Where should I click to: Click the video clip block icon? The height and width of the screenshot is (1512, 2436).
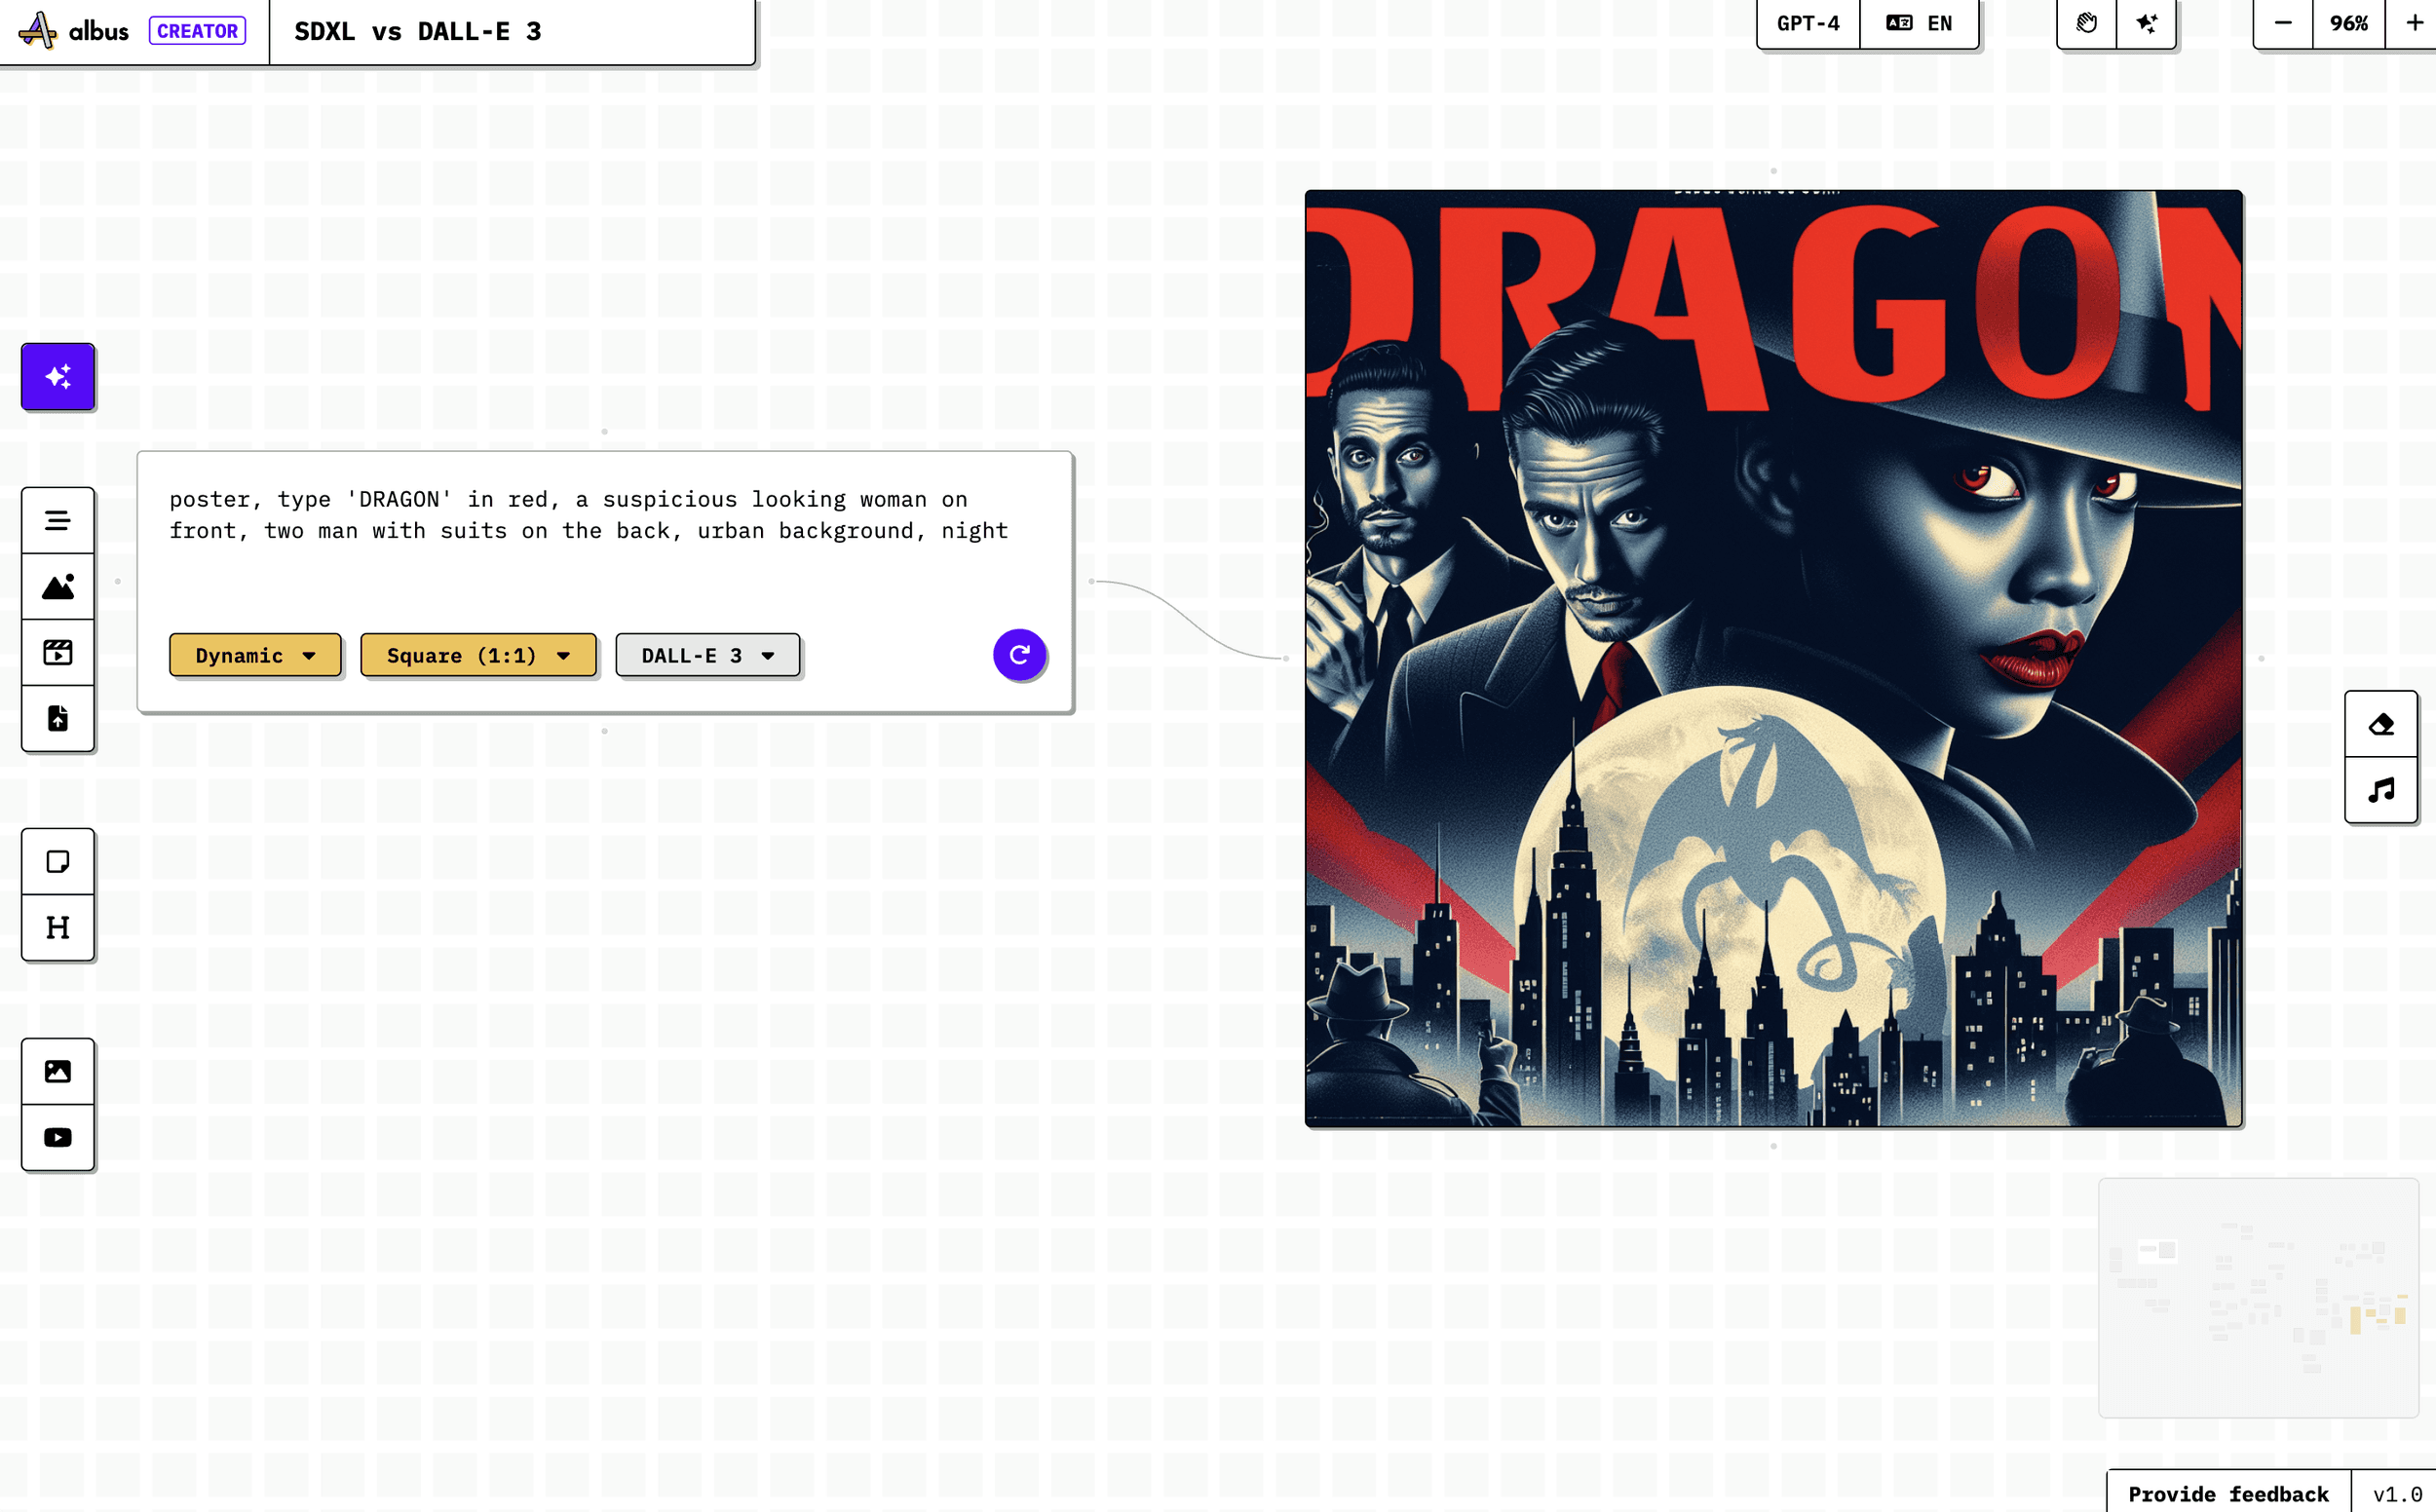(58, 653)
